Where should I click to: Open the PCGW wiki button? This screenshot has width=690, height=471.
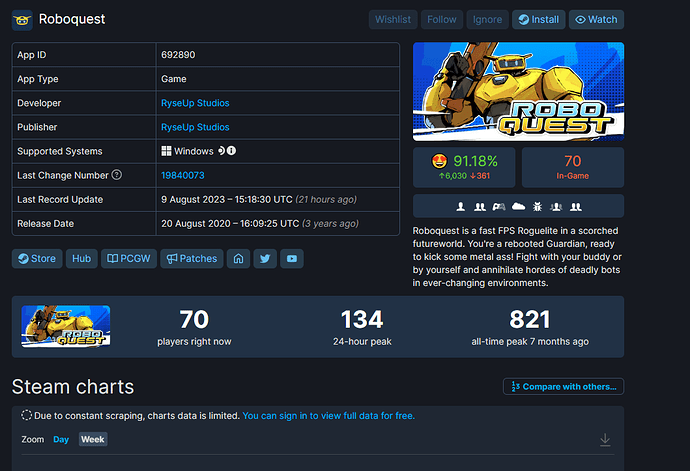click(x=129, y=258)
